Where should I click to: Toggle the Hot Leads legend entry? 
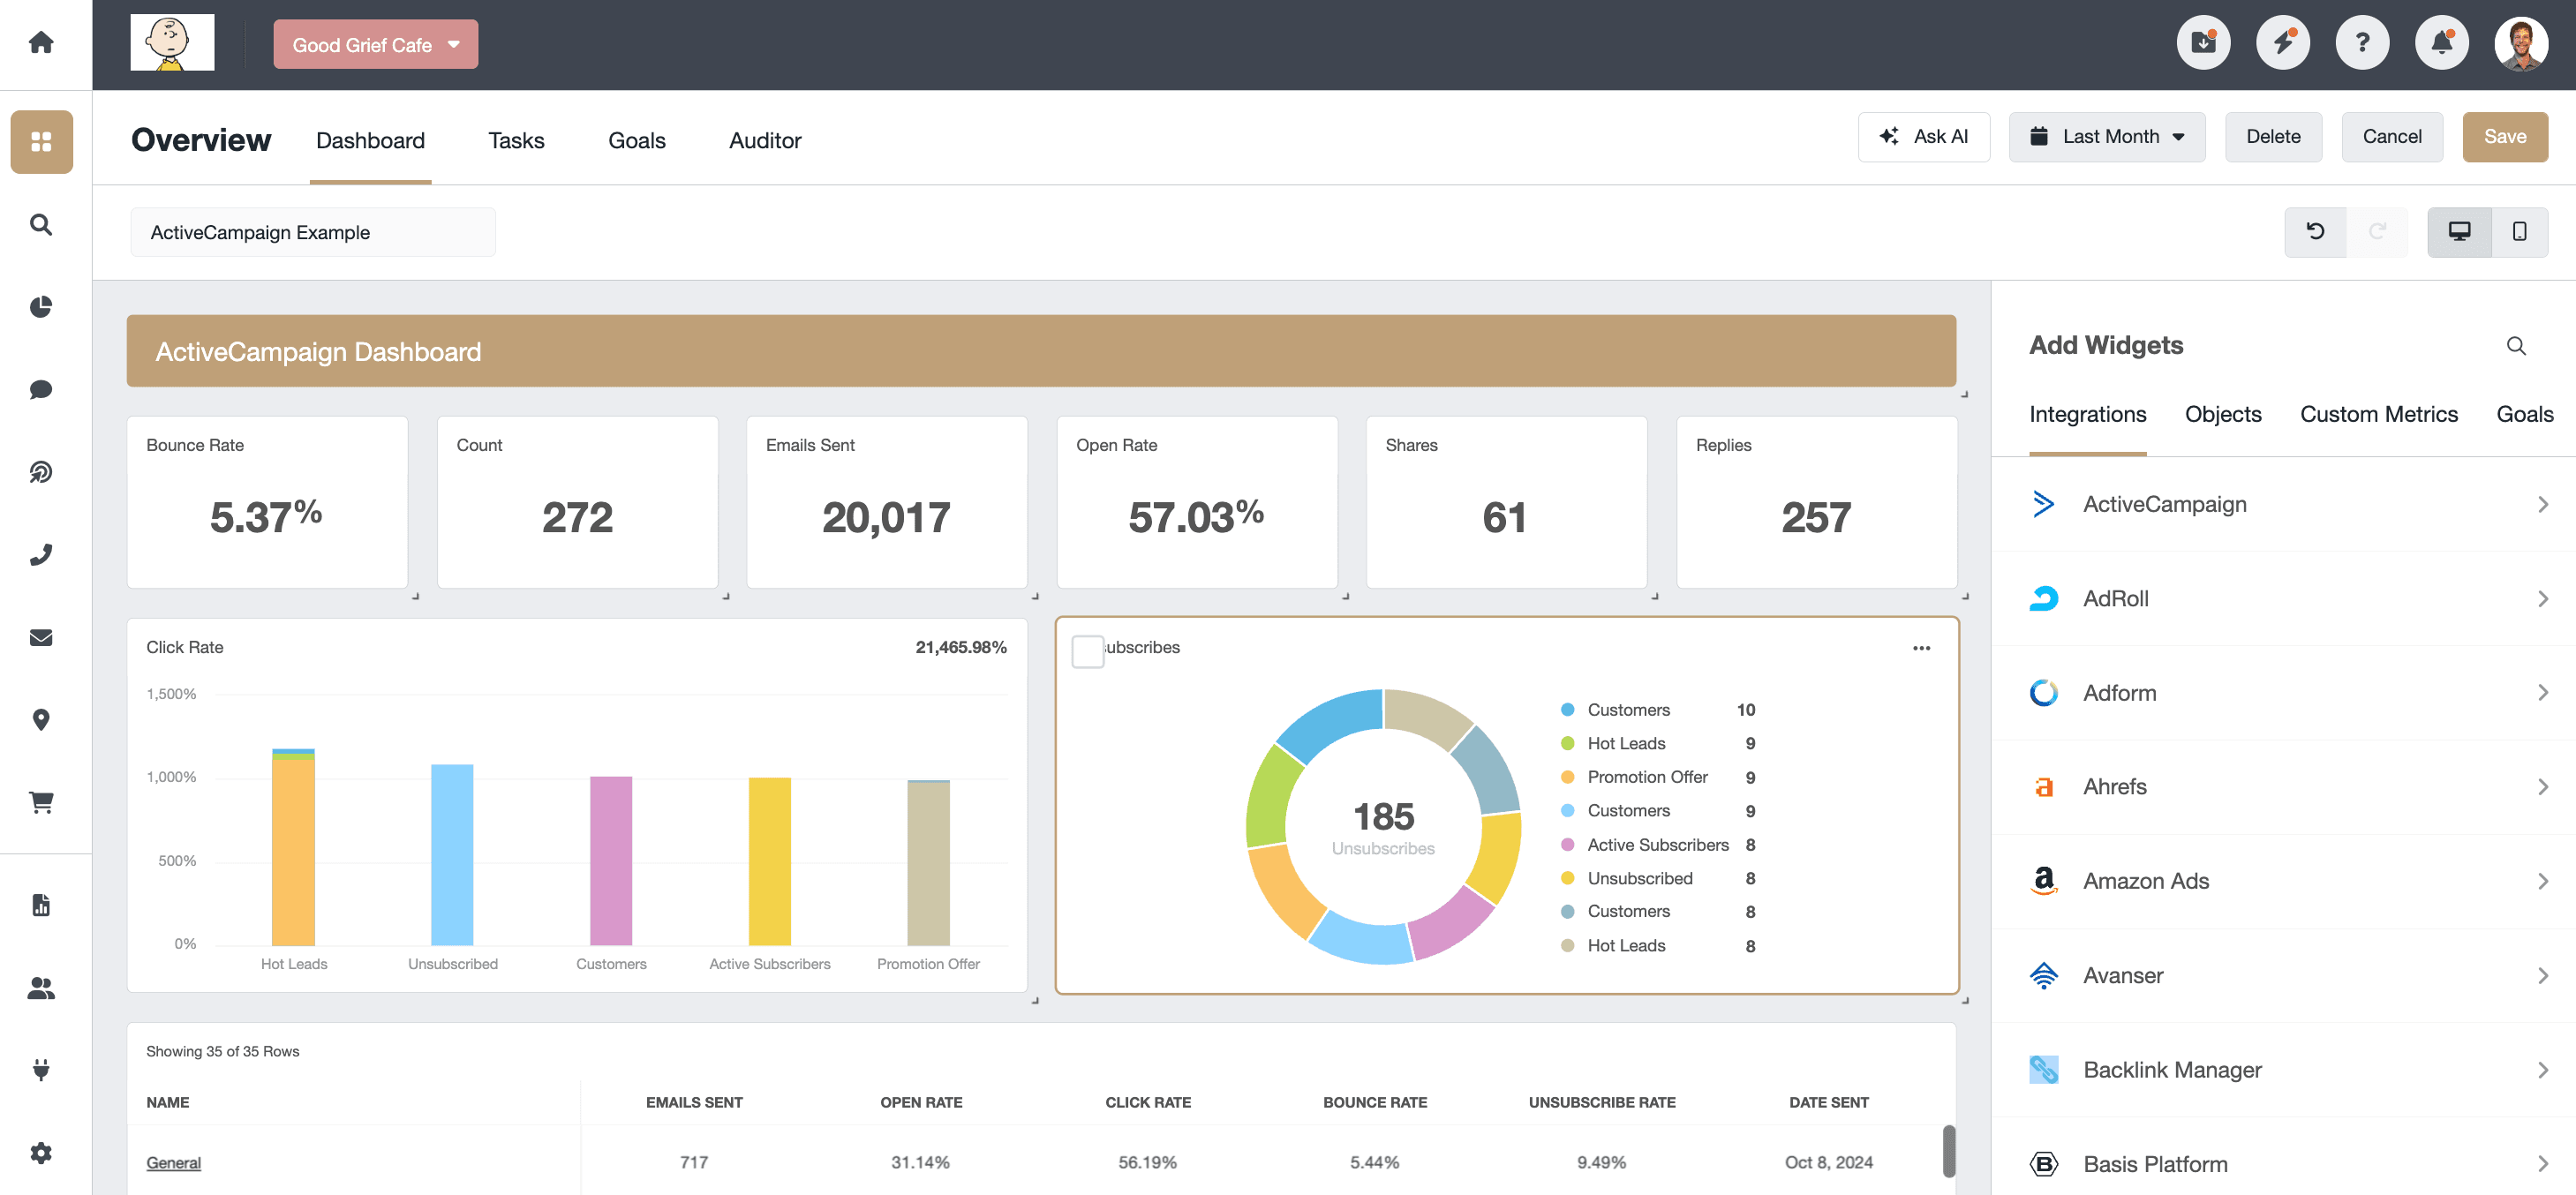tap(1626, 743)
